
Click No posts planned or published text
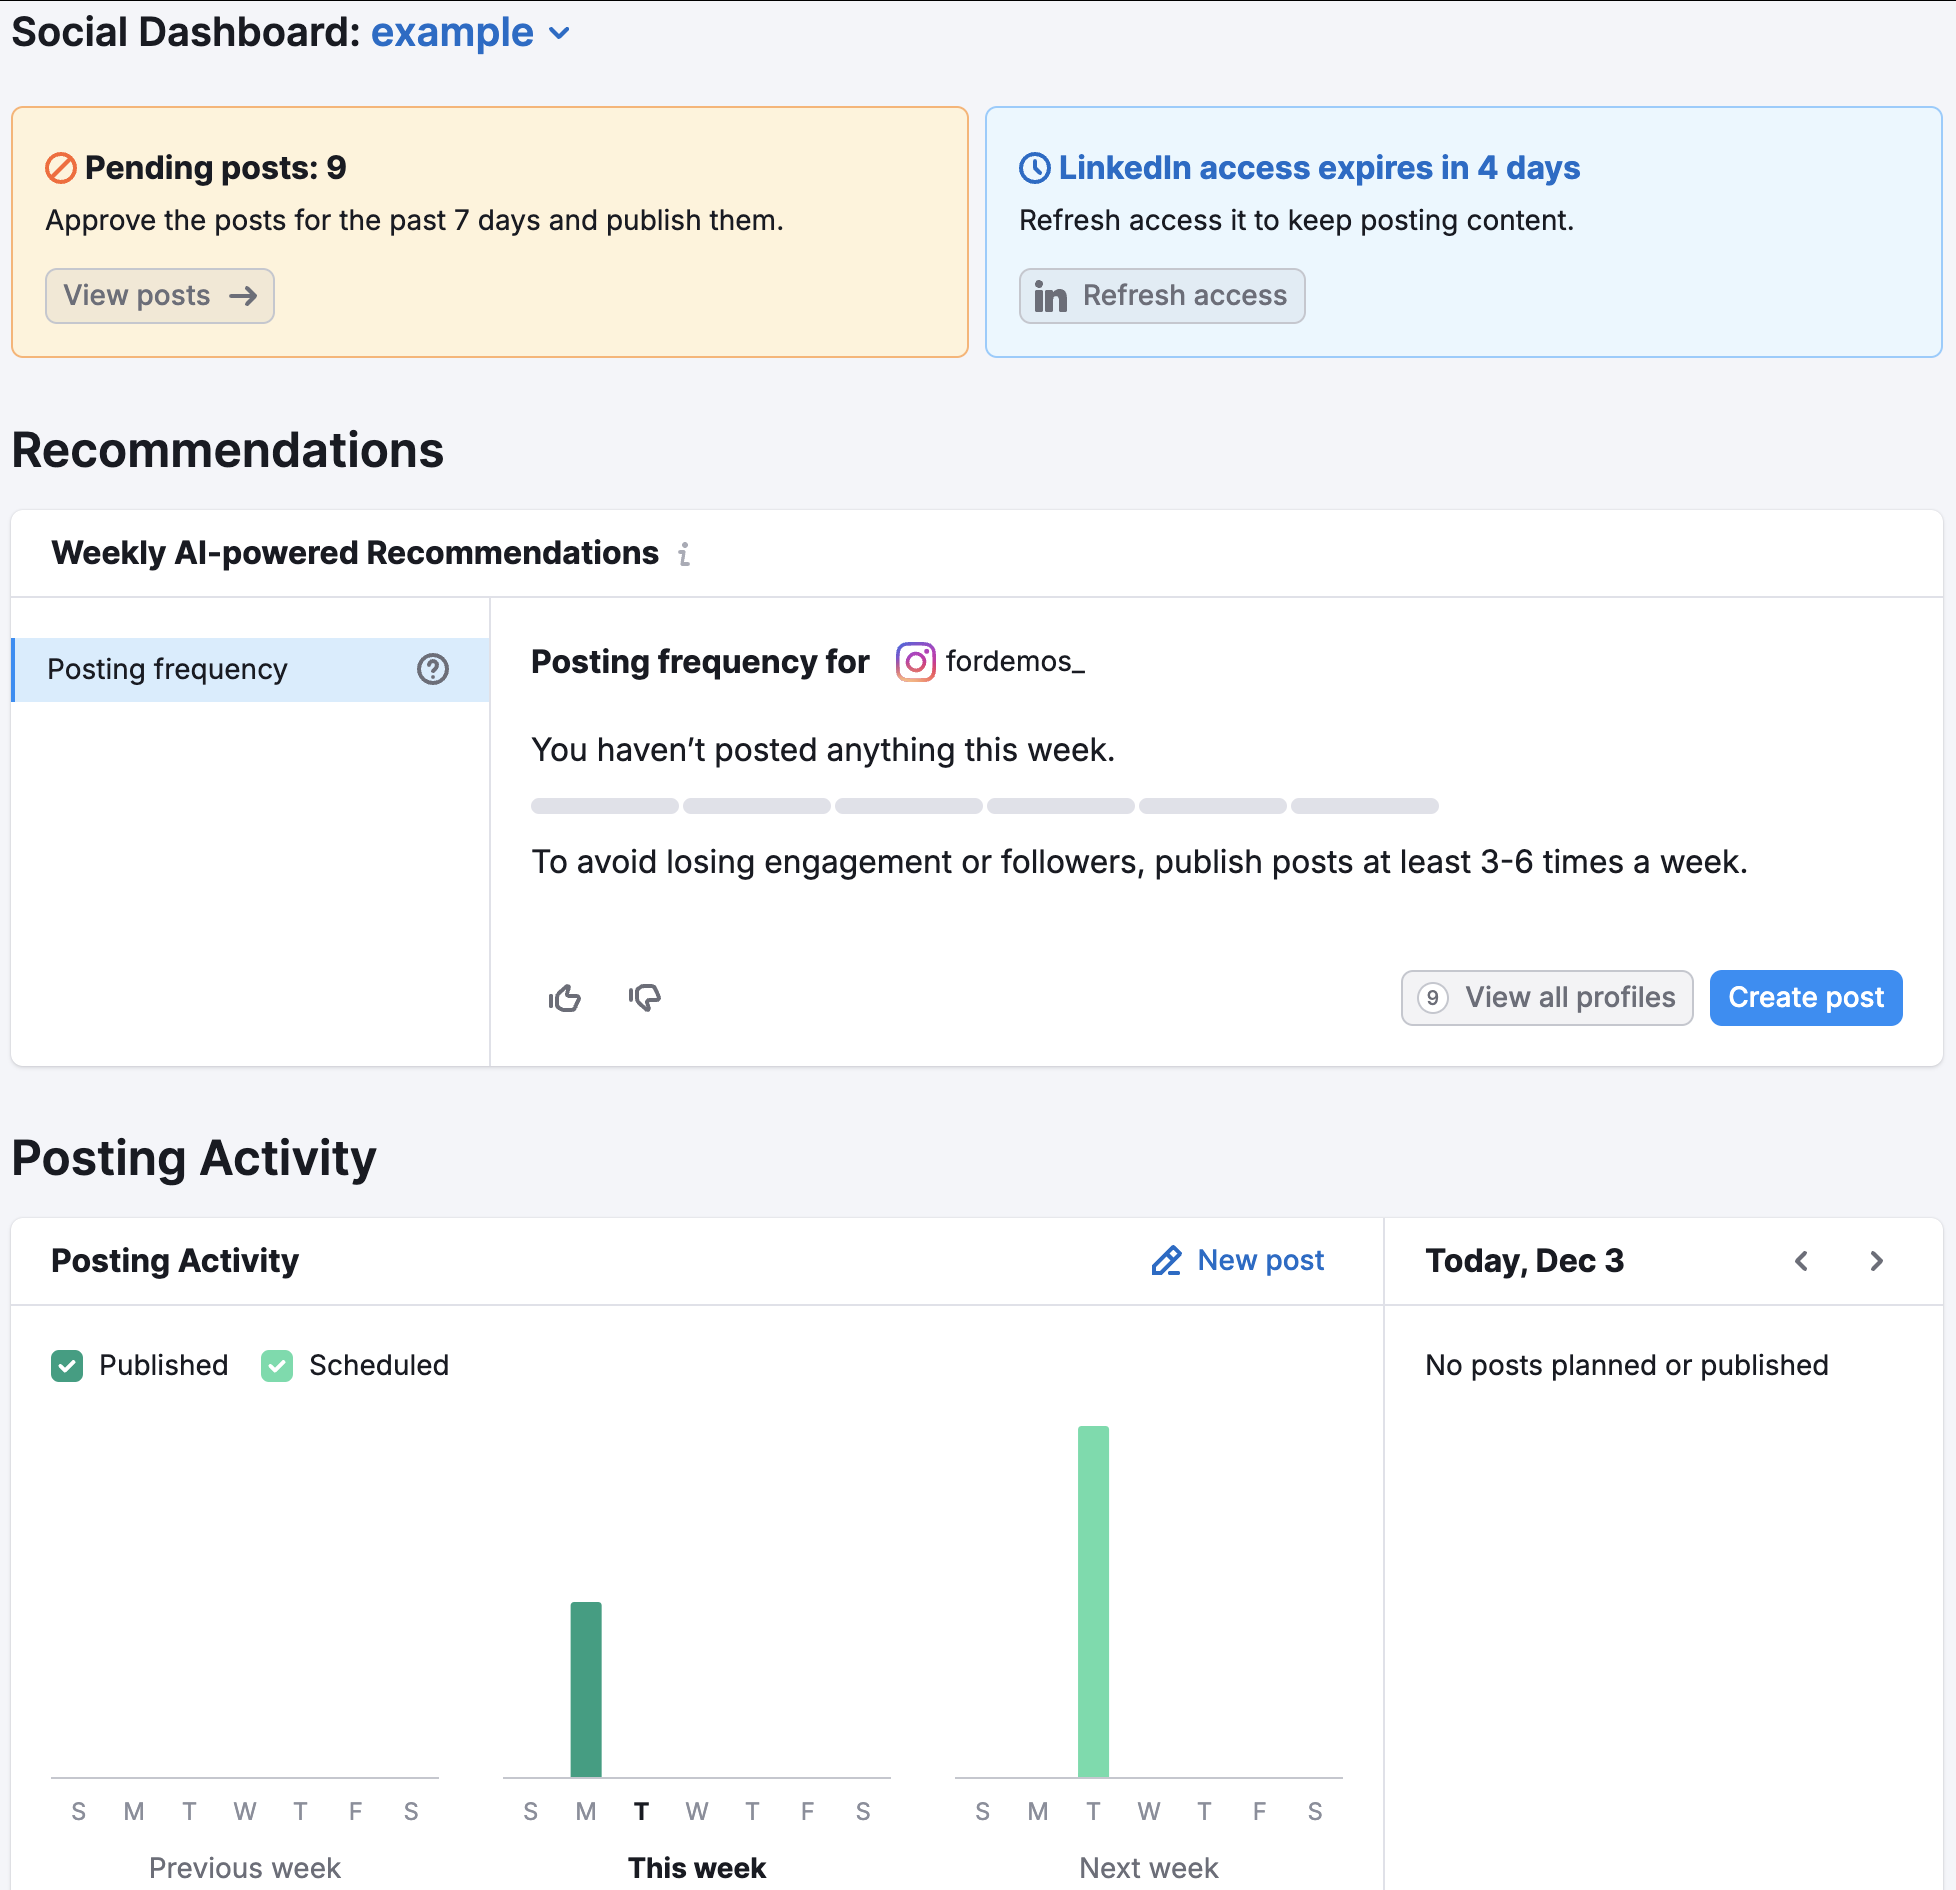[x=1627, y=1366]
